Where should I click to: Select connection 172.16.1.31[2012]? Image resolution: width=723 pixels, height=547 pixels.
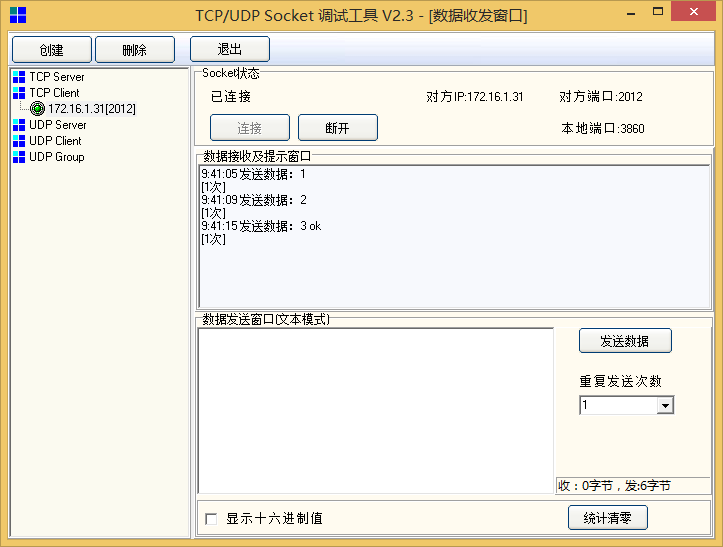click(92, 109)
